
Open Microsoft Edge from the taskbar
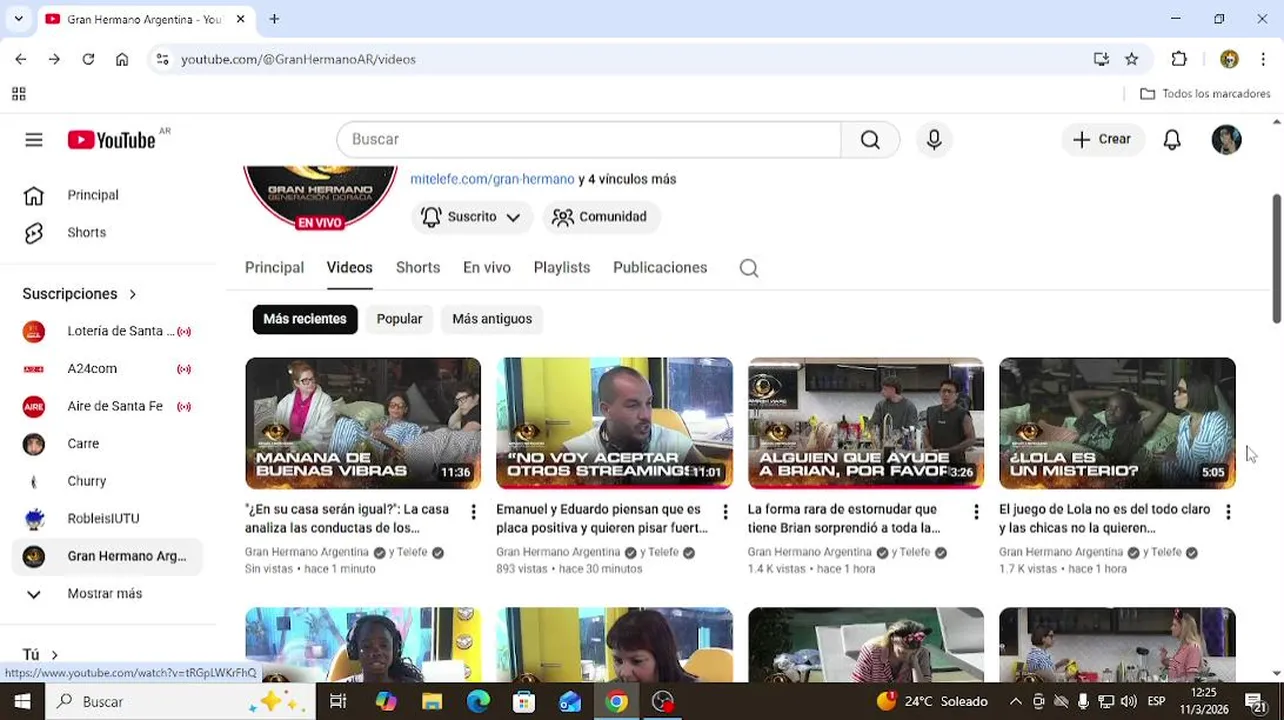[478, 701]
